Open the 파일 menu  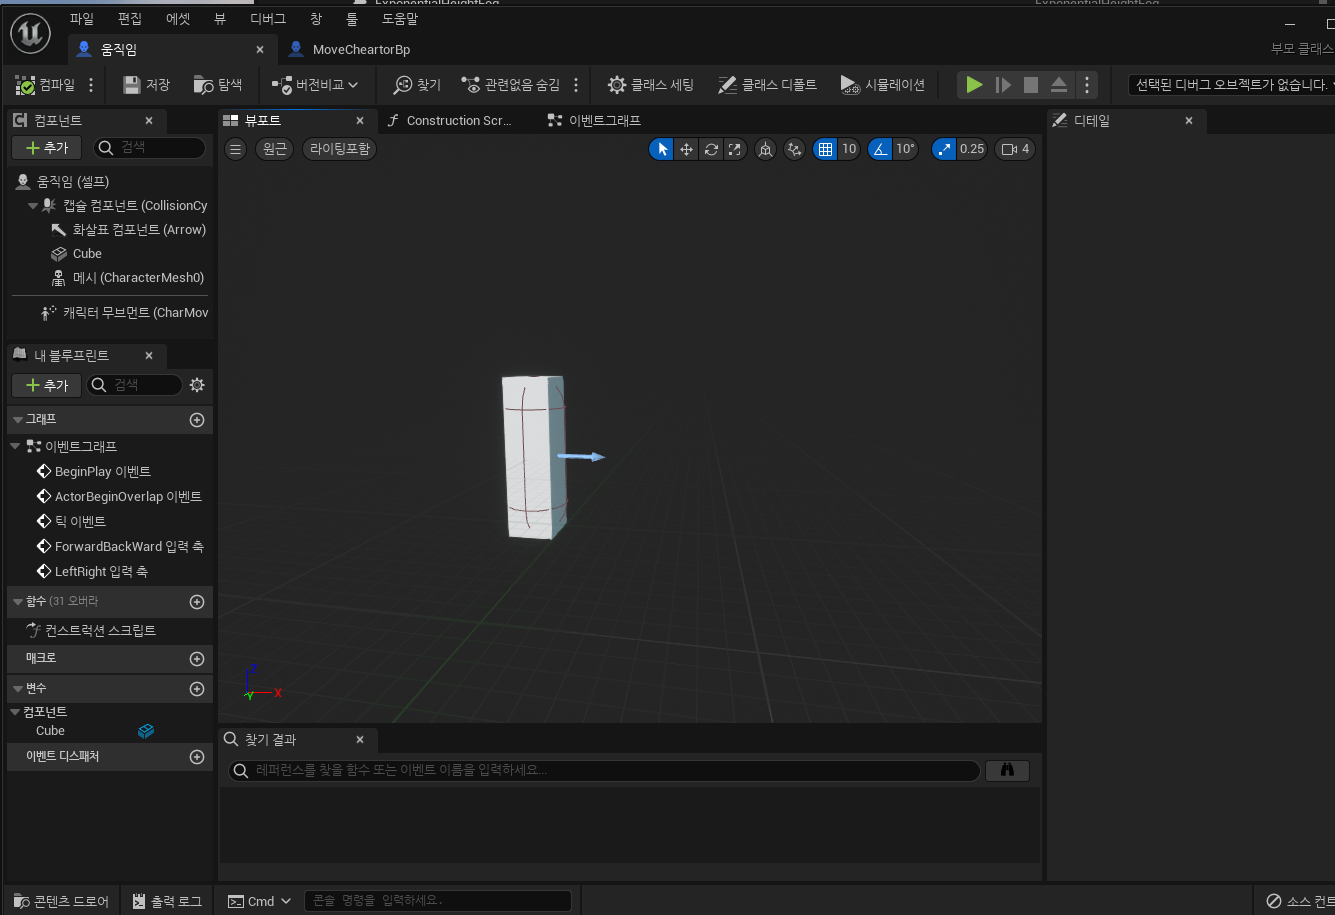(x=82, y=18)
